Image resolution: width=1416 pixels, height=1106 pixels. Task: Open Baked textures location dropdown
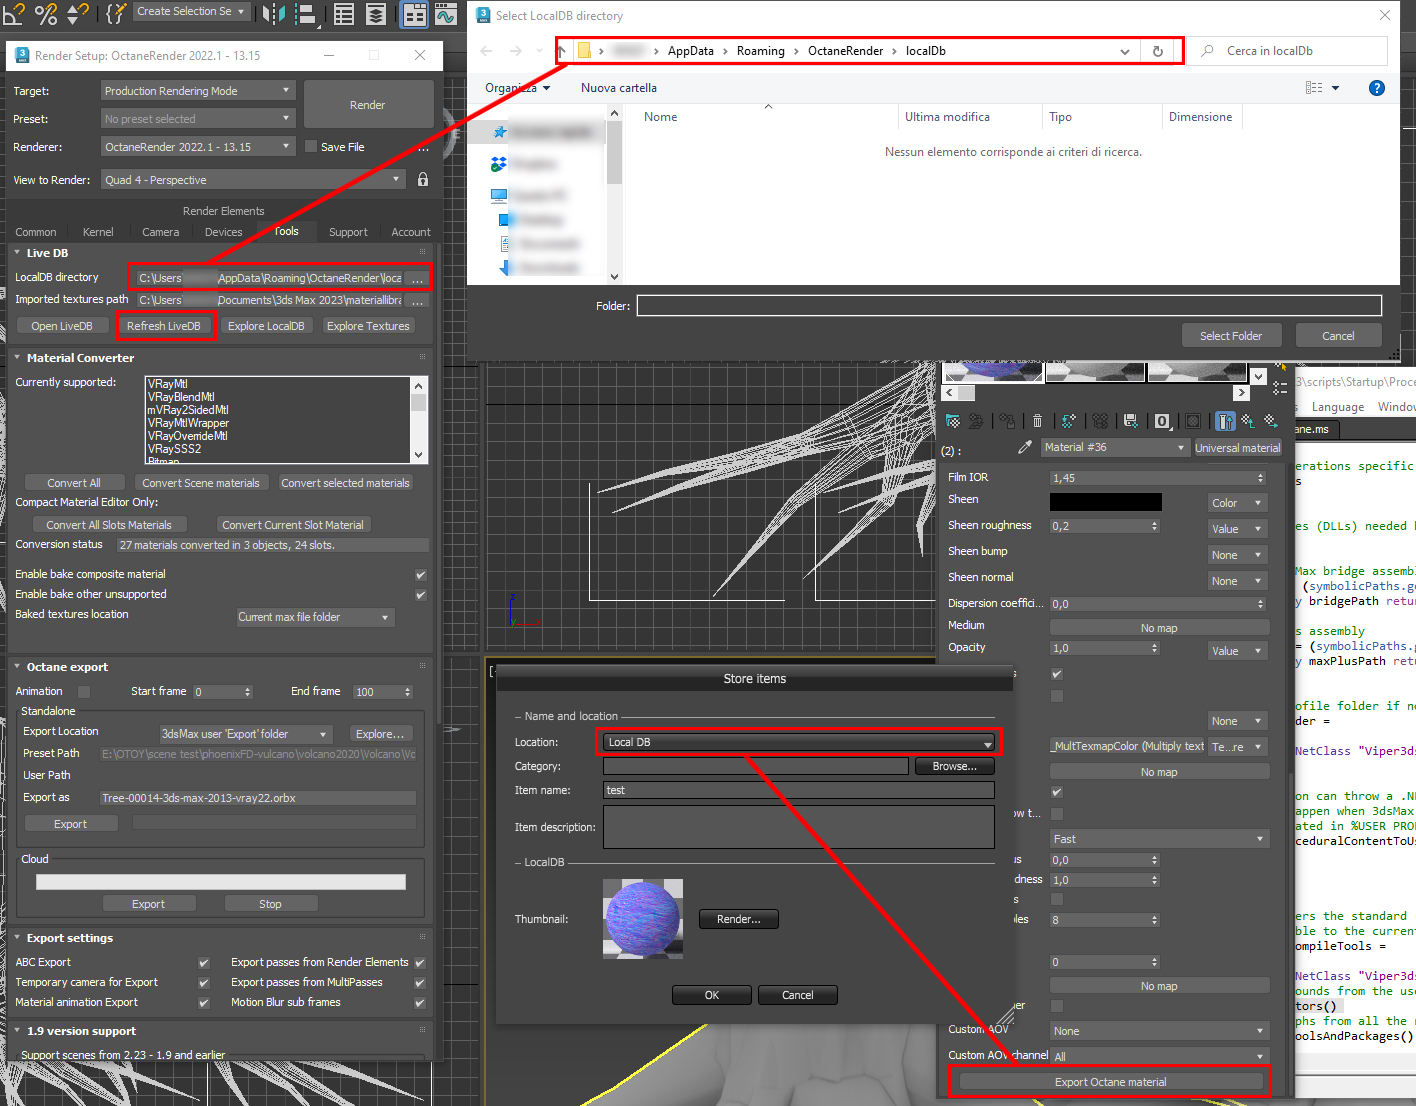pyautogui.click(x=315, y=617)
